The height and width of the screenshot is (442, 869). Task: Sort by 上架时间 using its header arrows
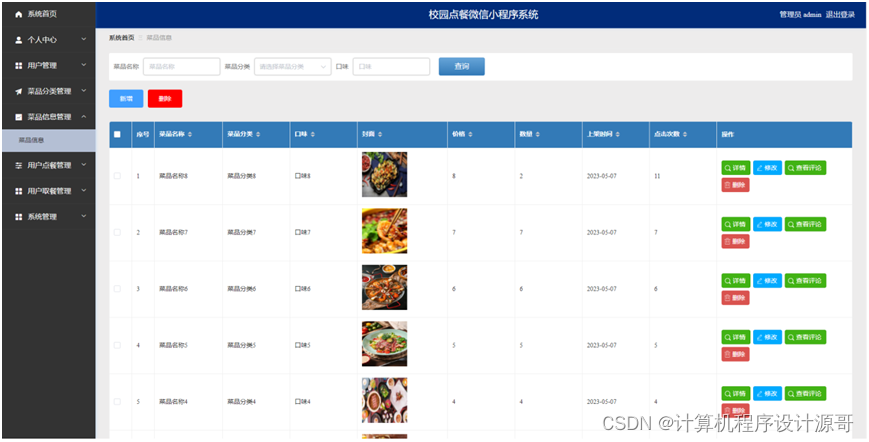click(x=617, y=135)
